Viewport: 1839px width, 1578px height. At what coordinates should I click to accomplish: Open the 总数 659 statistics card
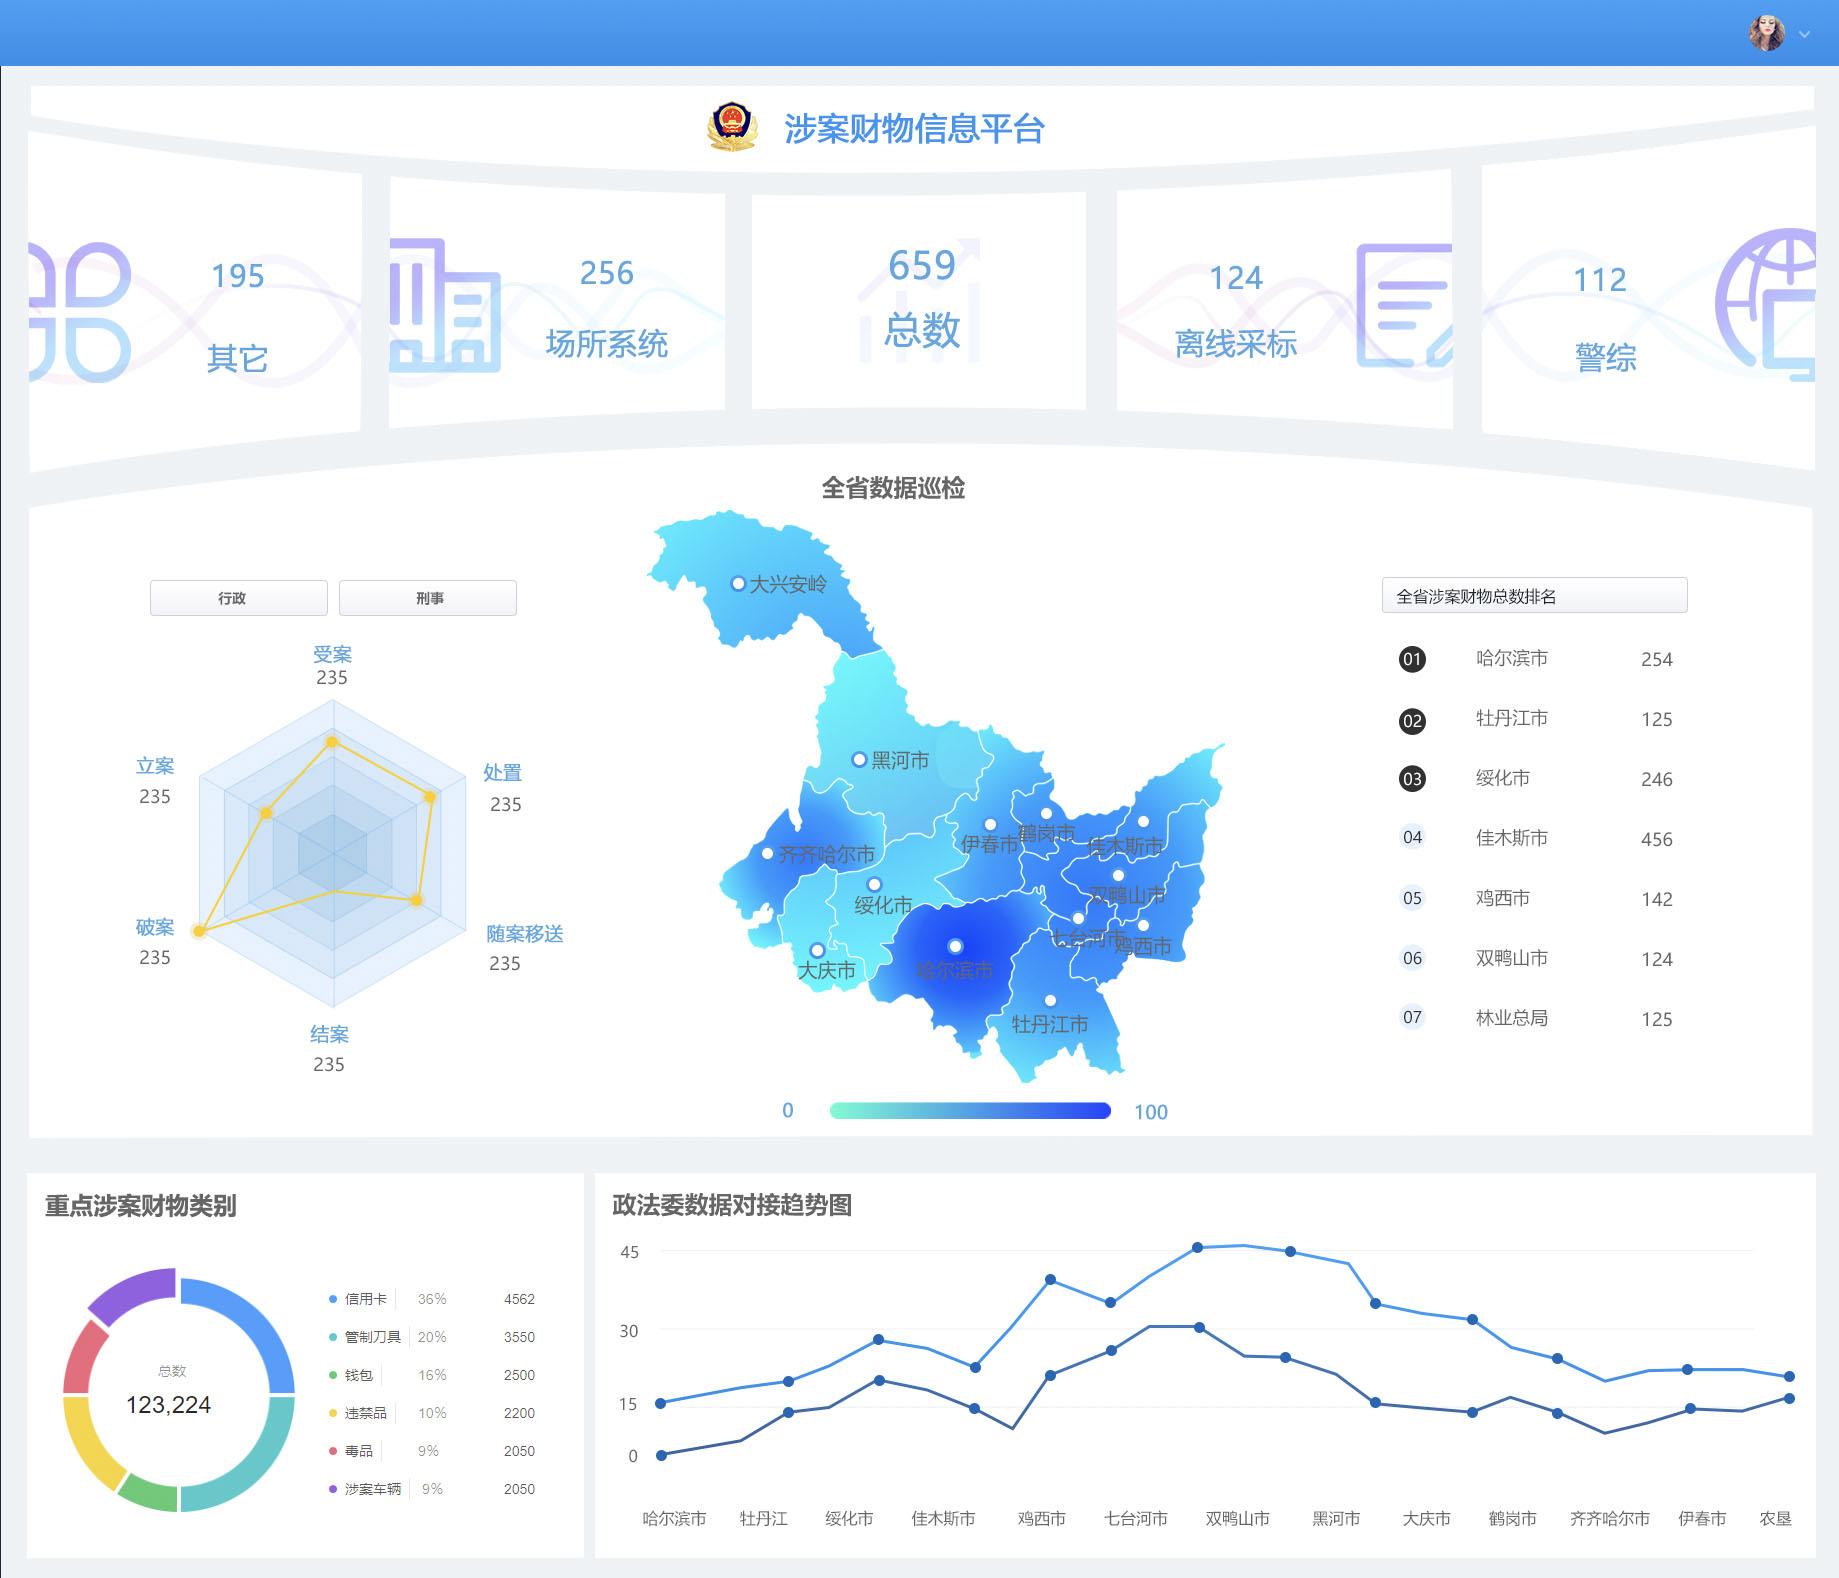coord(919,300)
